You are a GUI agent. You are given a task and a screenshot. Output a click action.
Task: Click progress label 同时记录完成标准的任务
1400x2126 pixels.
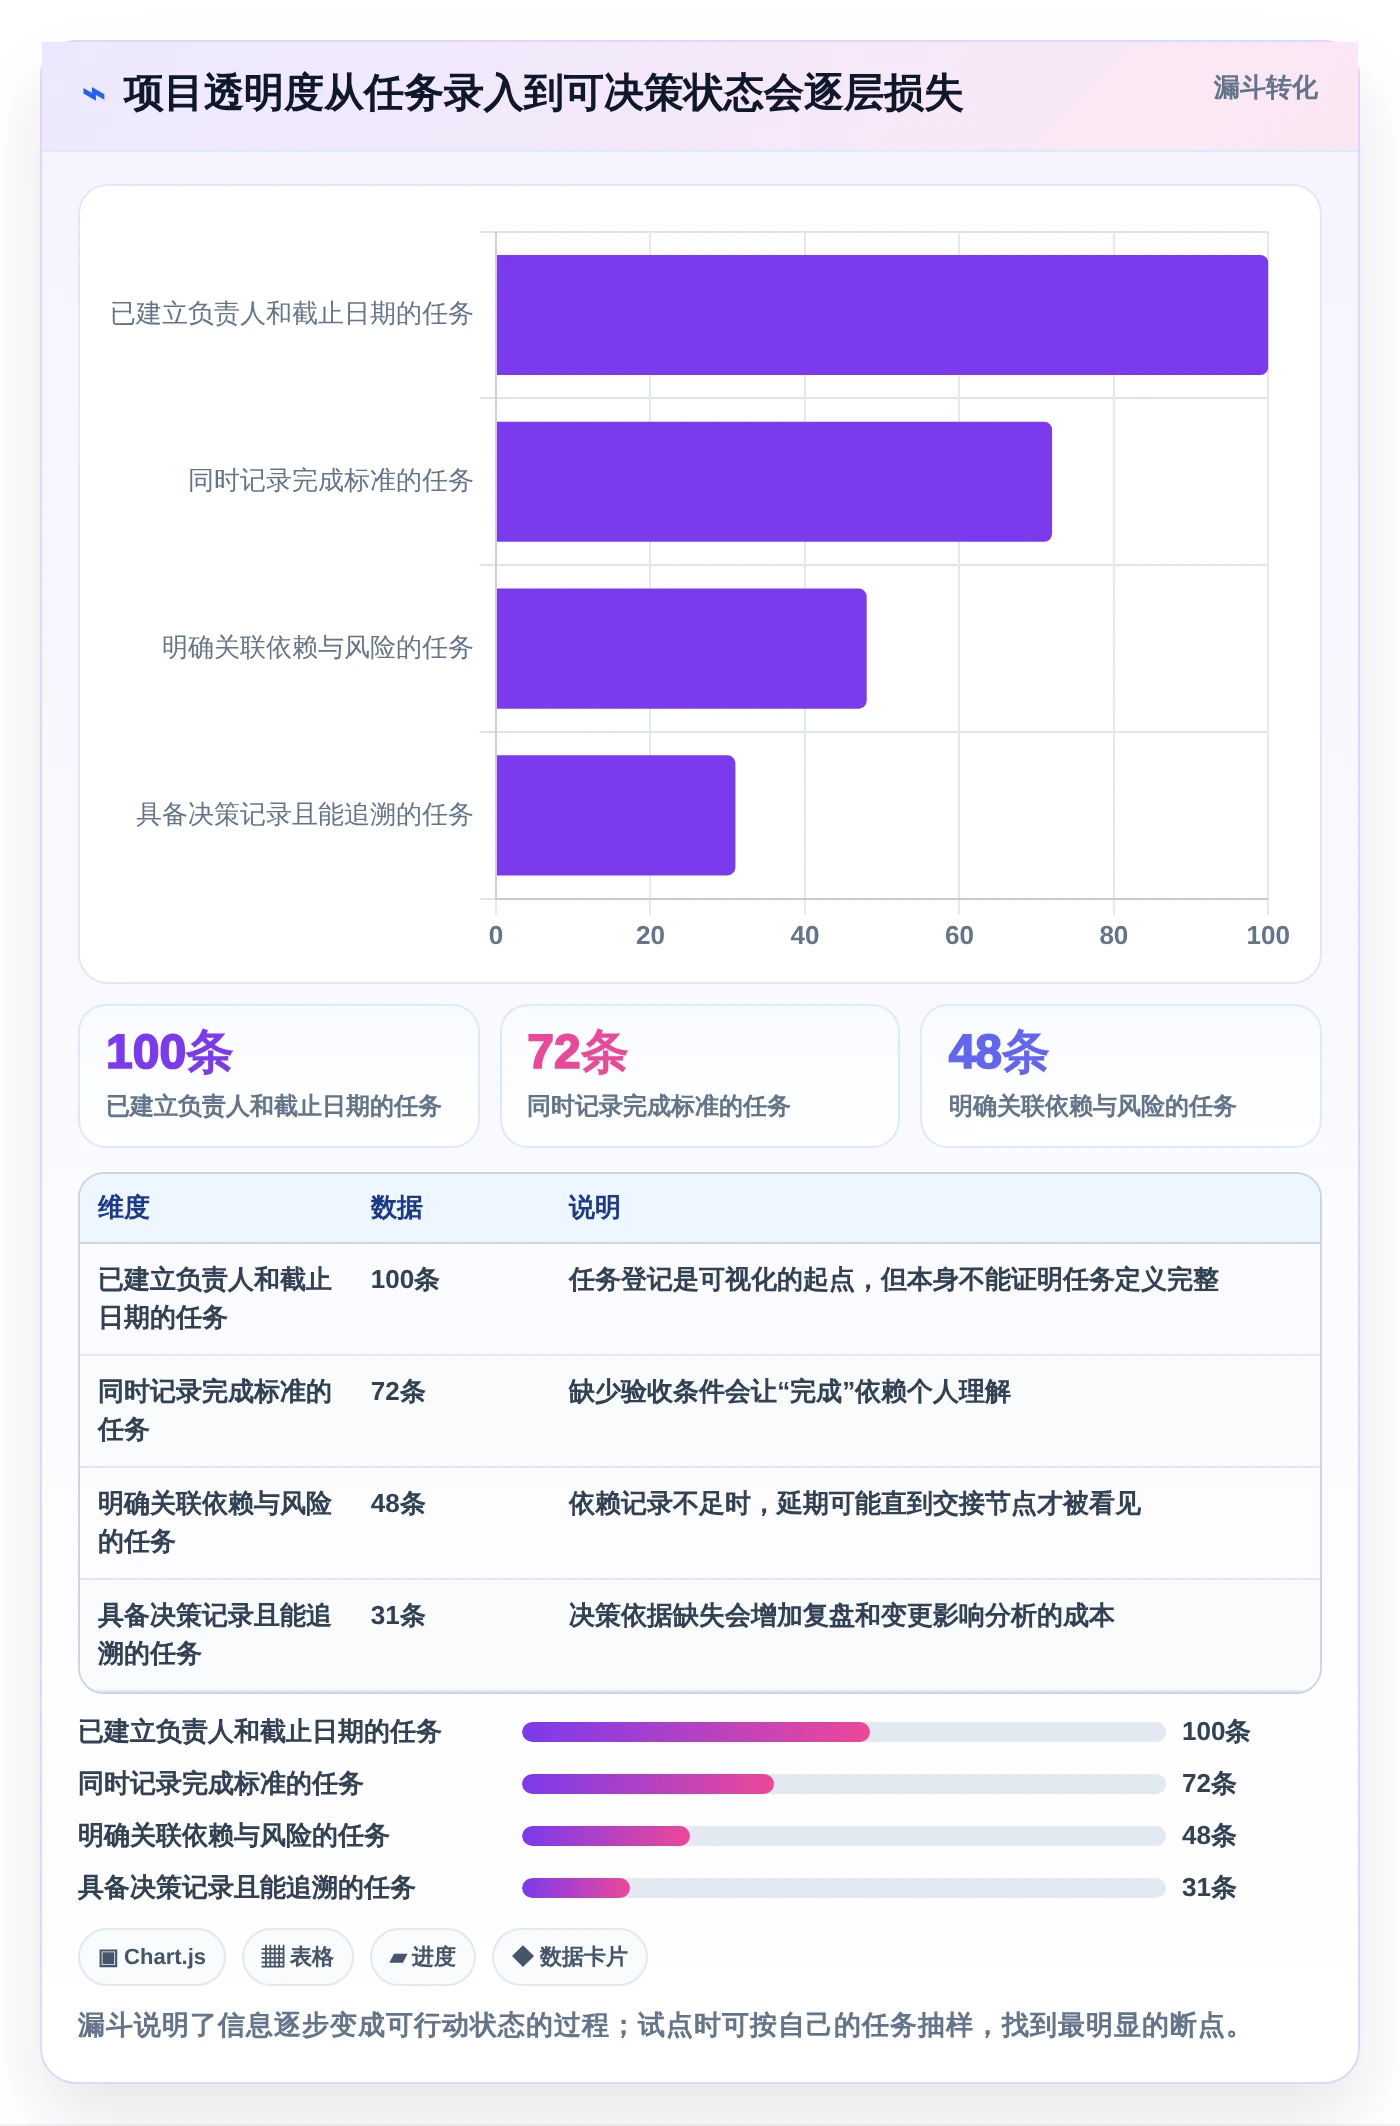click(x=221, y=1784)
